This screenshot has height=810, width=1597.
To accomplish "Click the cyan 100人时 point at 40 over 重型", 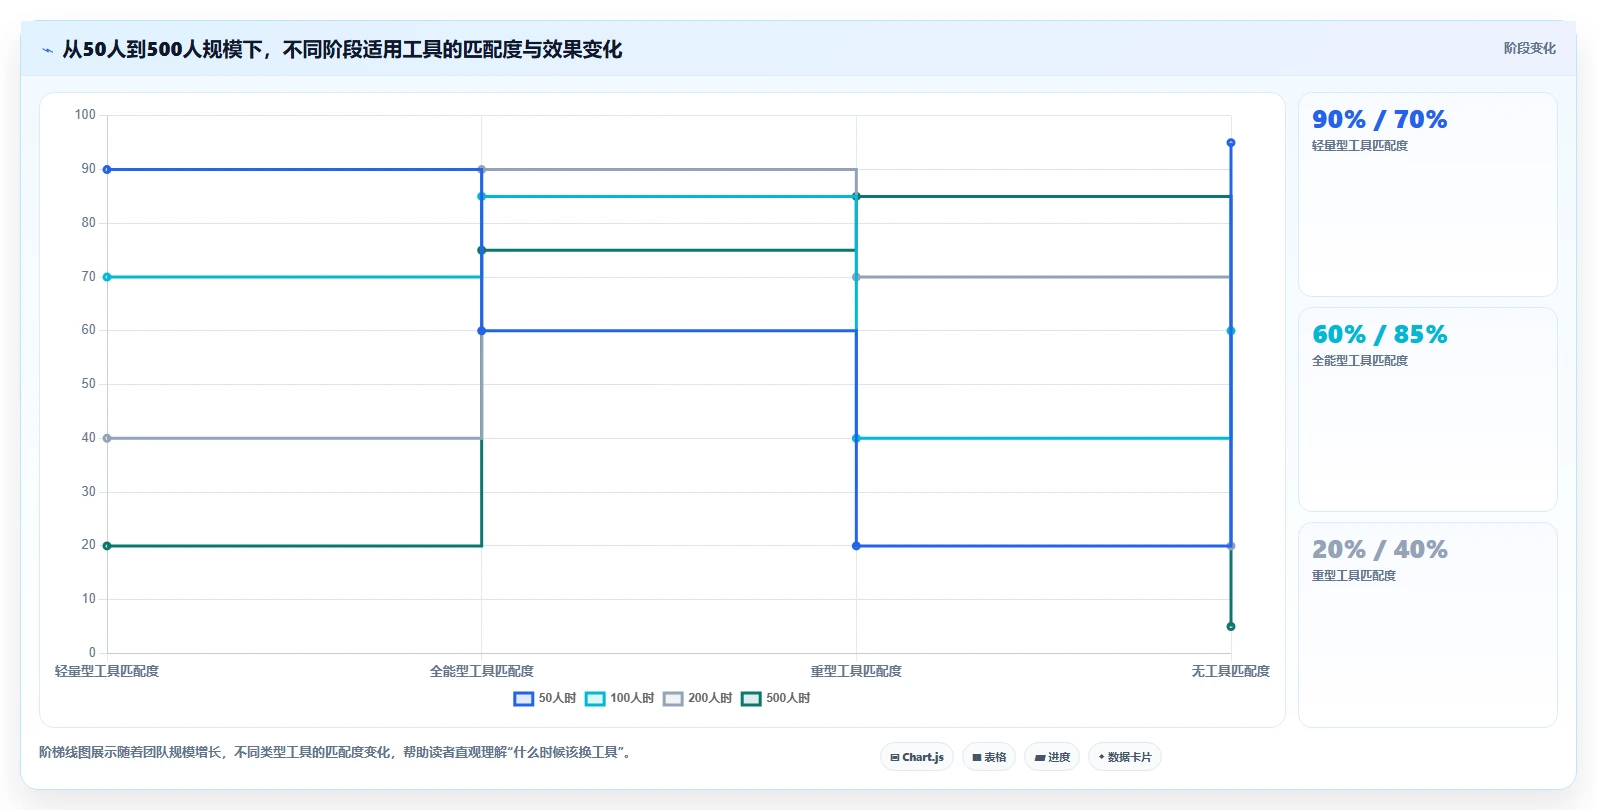I will click(x=856, y=438).
